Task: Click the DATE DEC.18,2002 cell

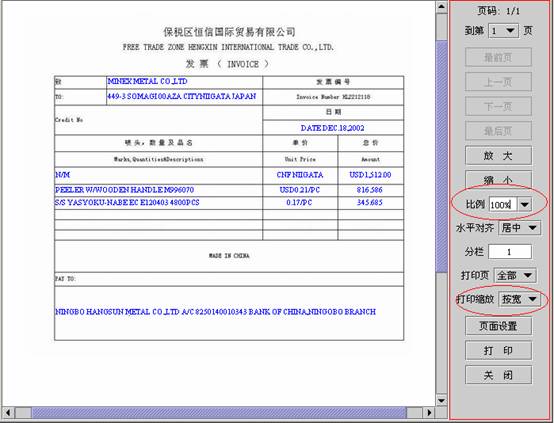Action: point(332,128)
